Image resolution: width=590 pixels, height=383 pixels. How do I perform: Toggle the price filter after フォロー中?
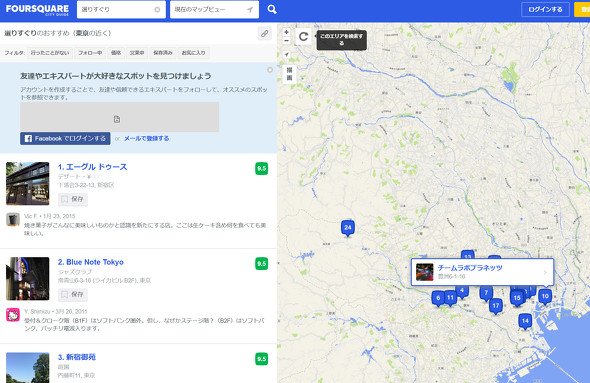click(116, 53)
